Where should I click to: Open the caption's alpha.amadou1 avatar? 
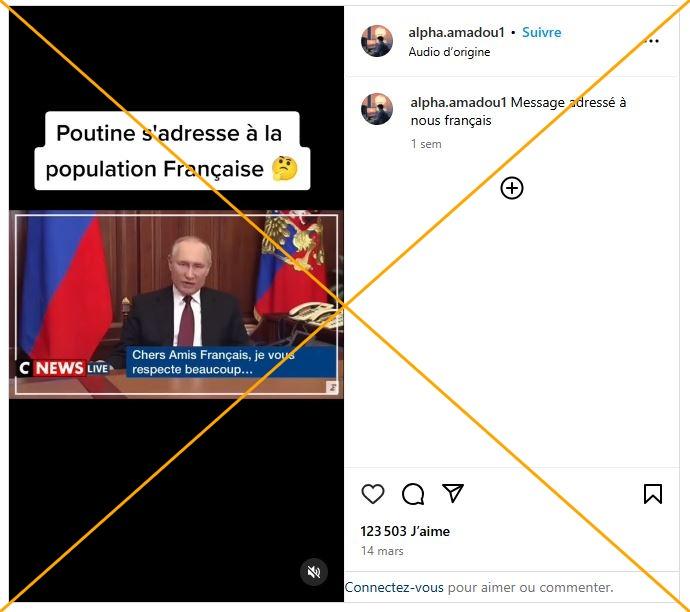click(377, 109)
